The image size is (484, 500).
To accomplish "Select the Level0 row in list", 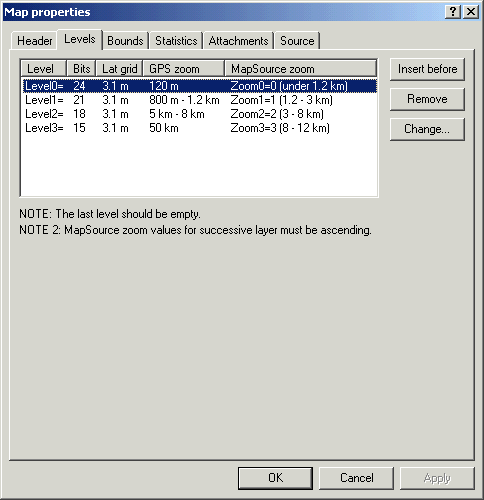I will (x=200, y=86).
